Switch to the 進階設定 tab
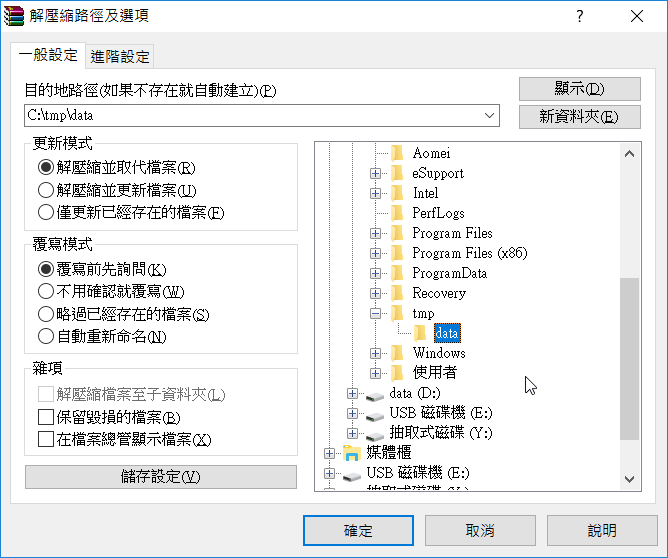Image resolution: width=668 pixels, height=558 pixels. tap(120, 56)
